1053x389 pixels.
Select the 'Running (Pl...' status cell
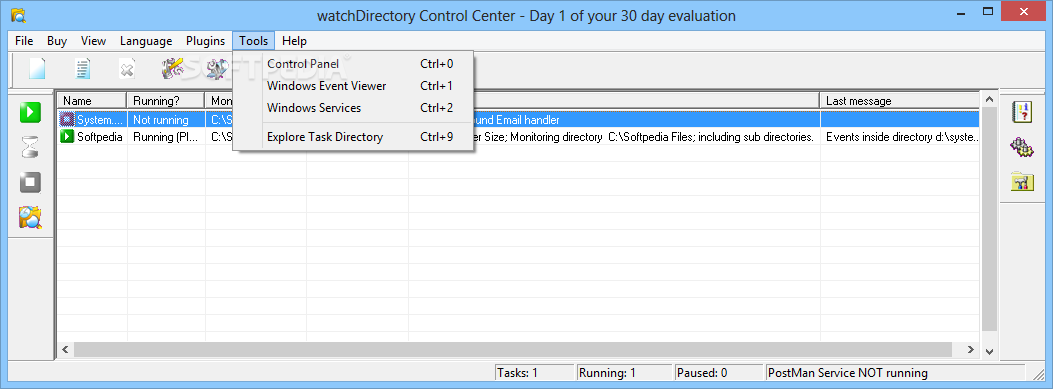[166, 137]
